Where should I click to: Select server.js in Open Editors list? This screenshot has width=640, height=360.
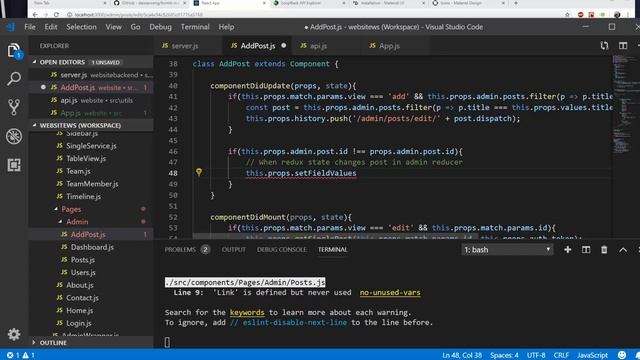pos(91,75)
